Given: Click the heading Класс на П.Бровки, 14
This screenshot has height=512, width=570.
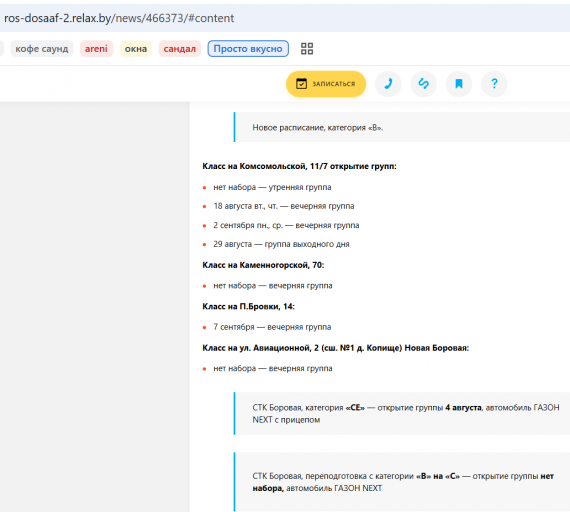Looking at the screenshot, I should pos(248,307).
